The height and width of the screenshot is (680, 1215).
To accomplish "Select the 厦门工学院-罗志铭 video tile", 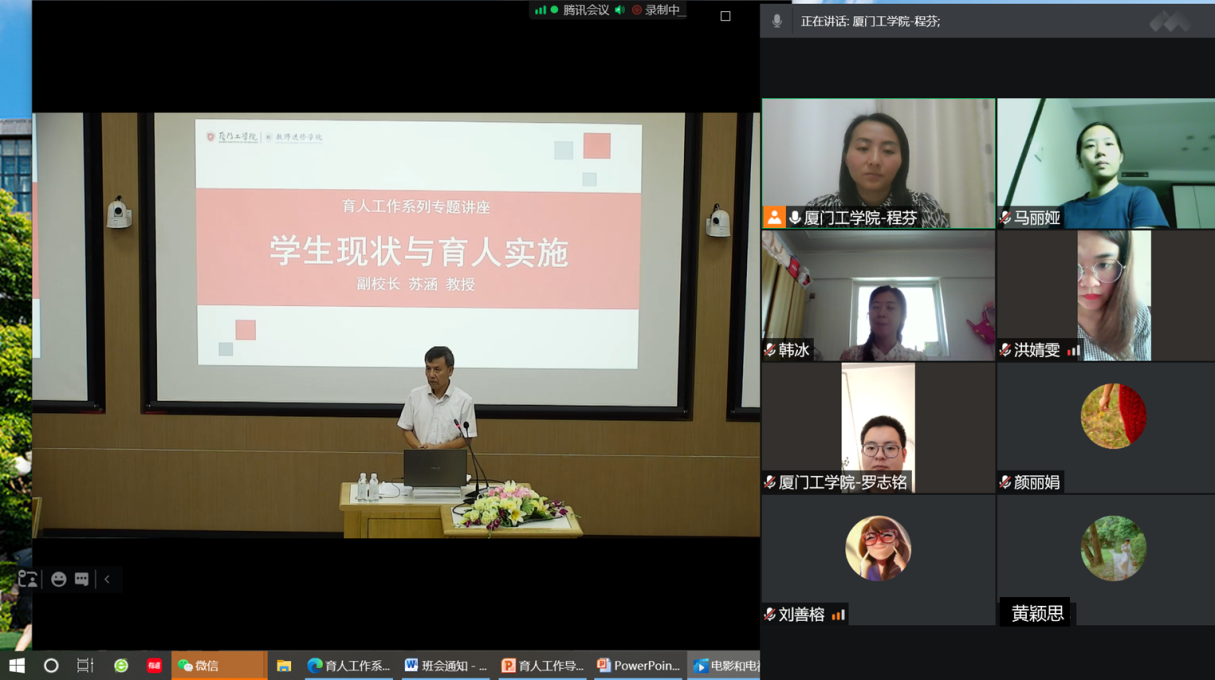I will pyautogui.click(x=878, y=428).
